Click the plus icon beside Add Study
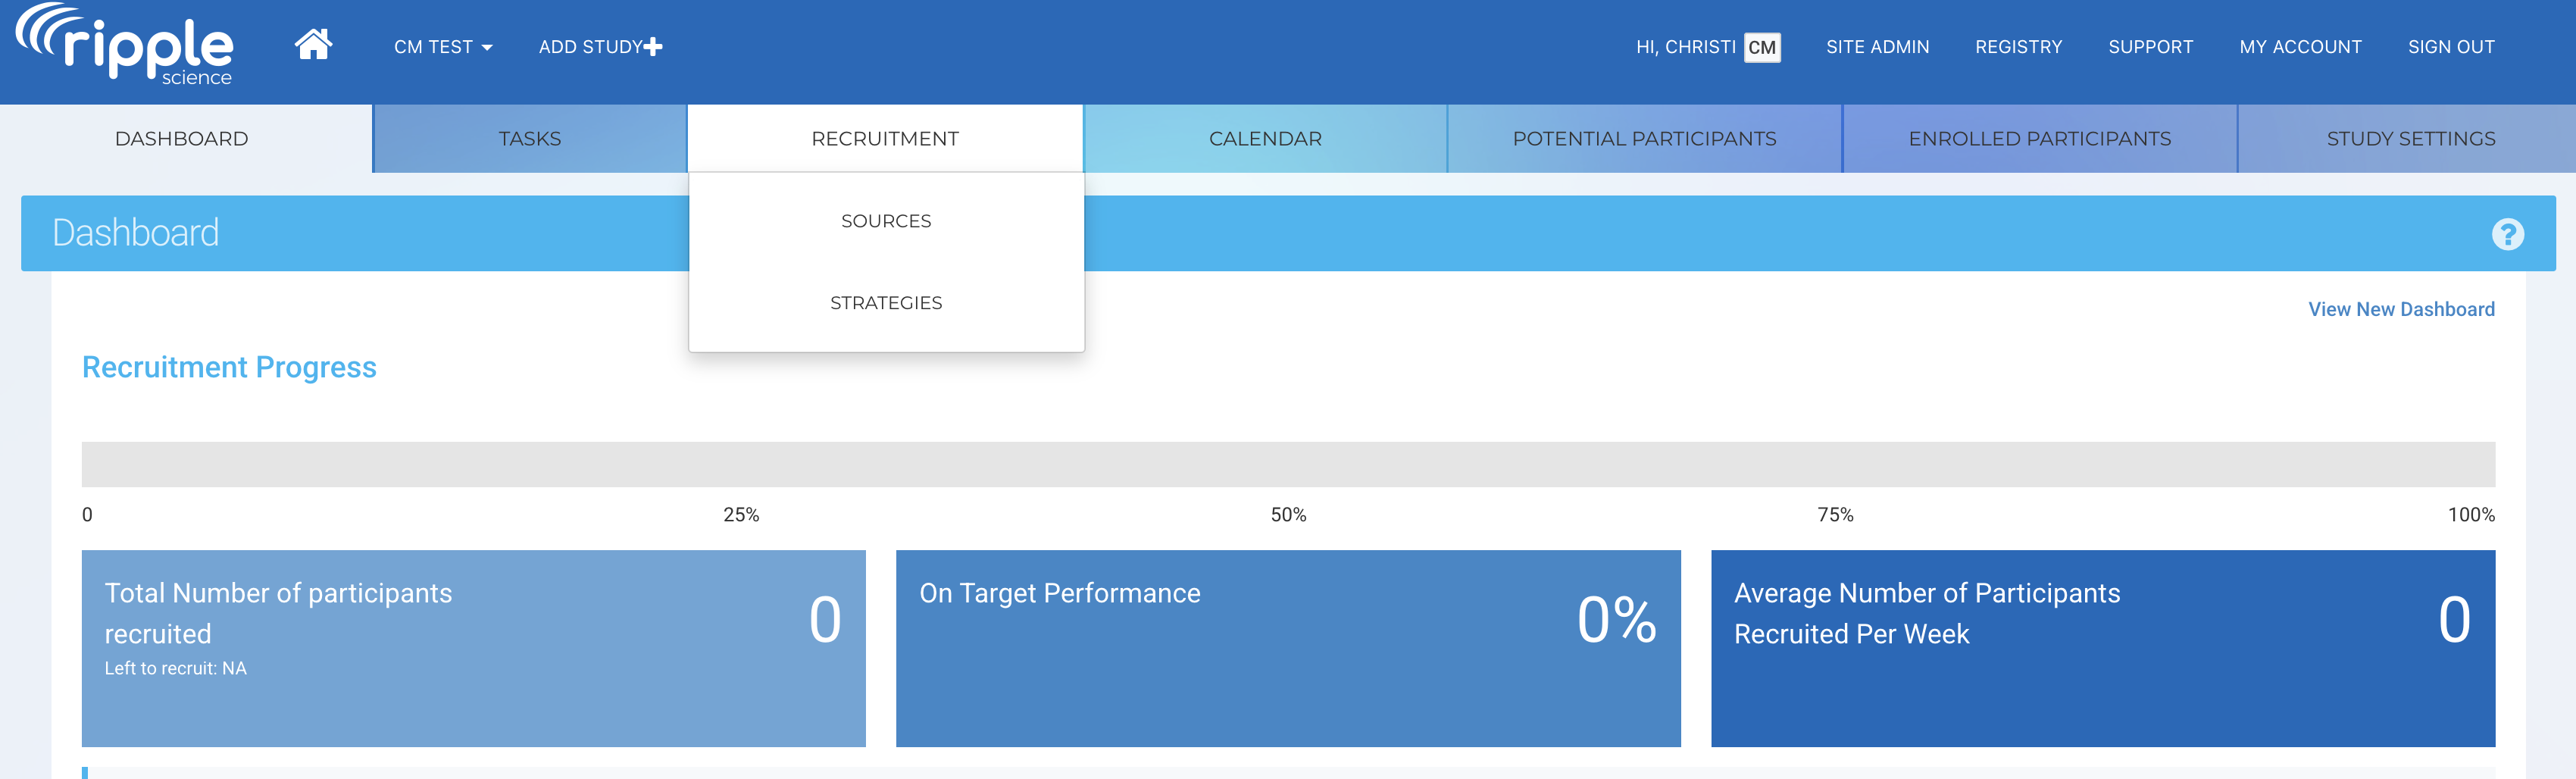The image size is (2576, 779). pyautogui.click(x=653, y=47)
